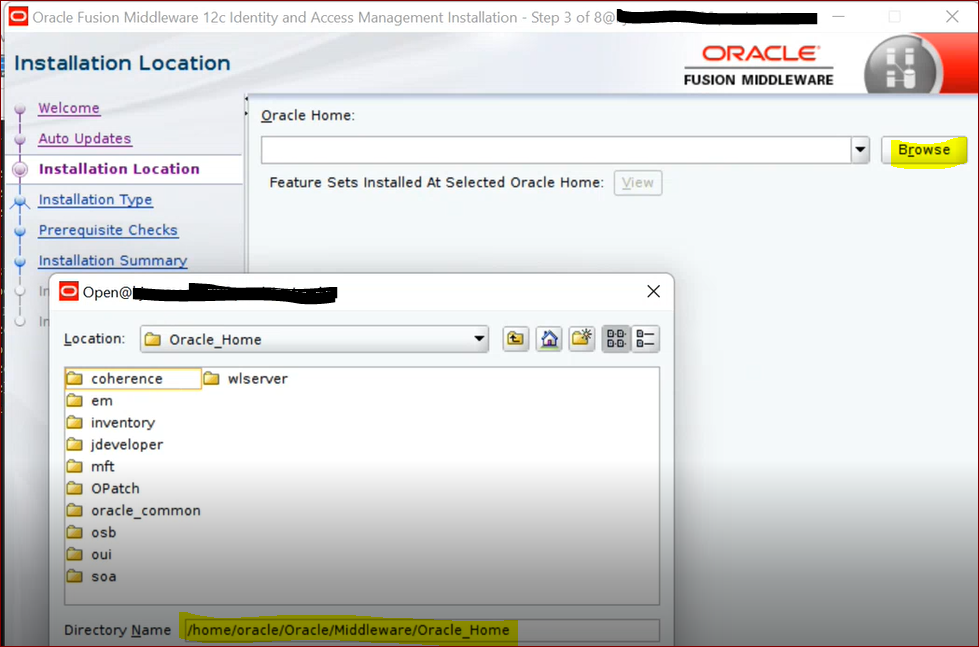Click the Oracle Home text field
The width and height of the screenshot is (979, 647).
tap(556, 150)
